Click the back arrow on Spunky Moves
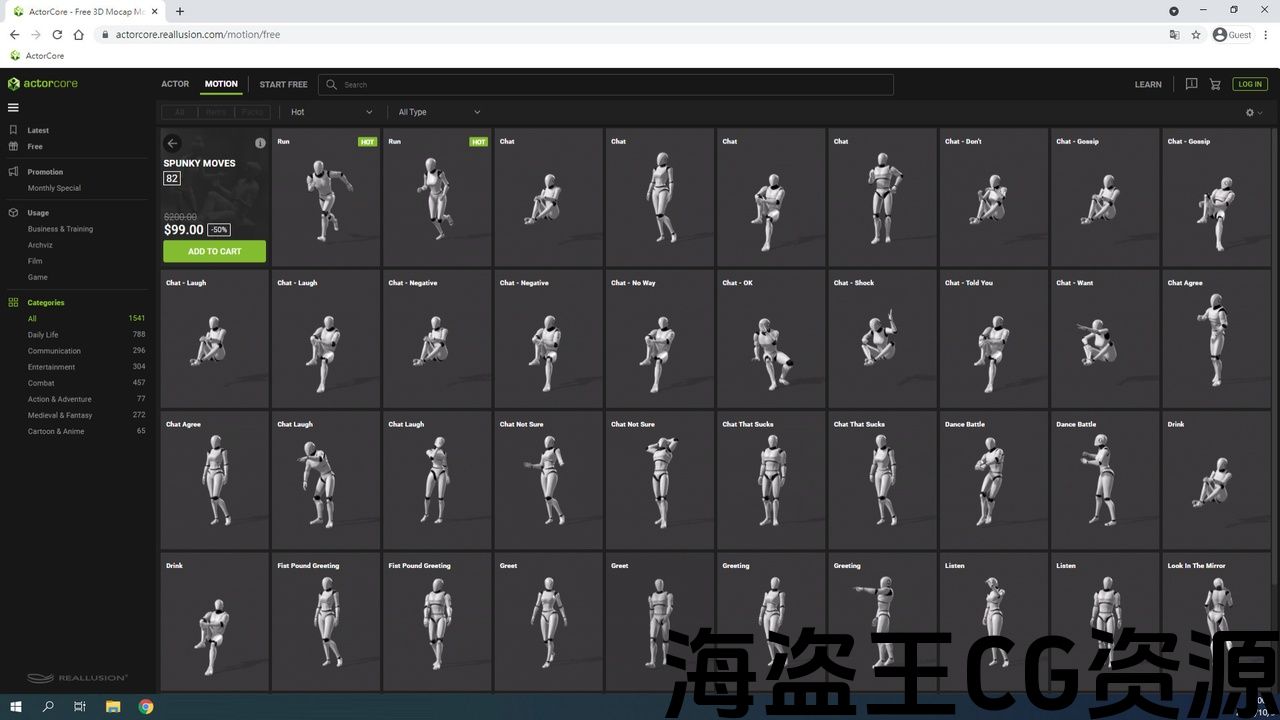 (x=172, y=143)
